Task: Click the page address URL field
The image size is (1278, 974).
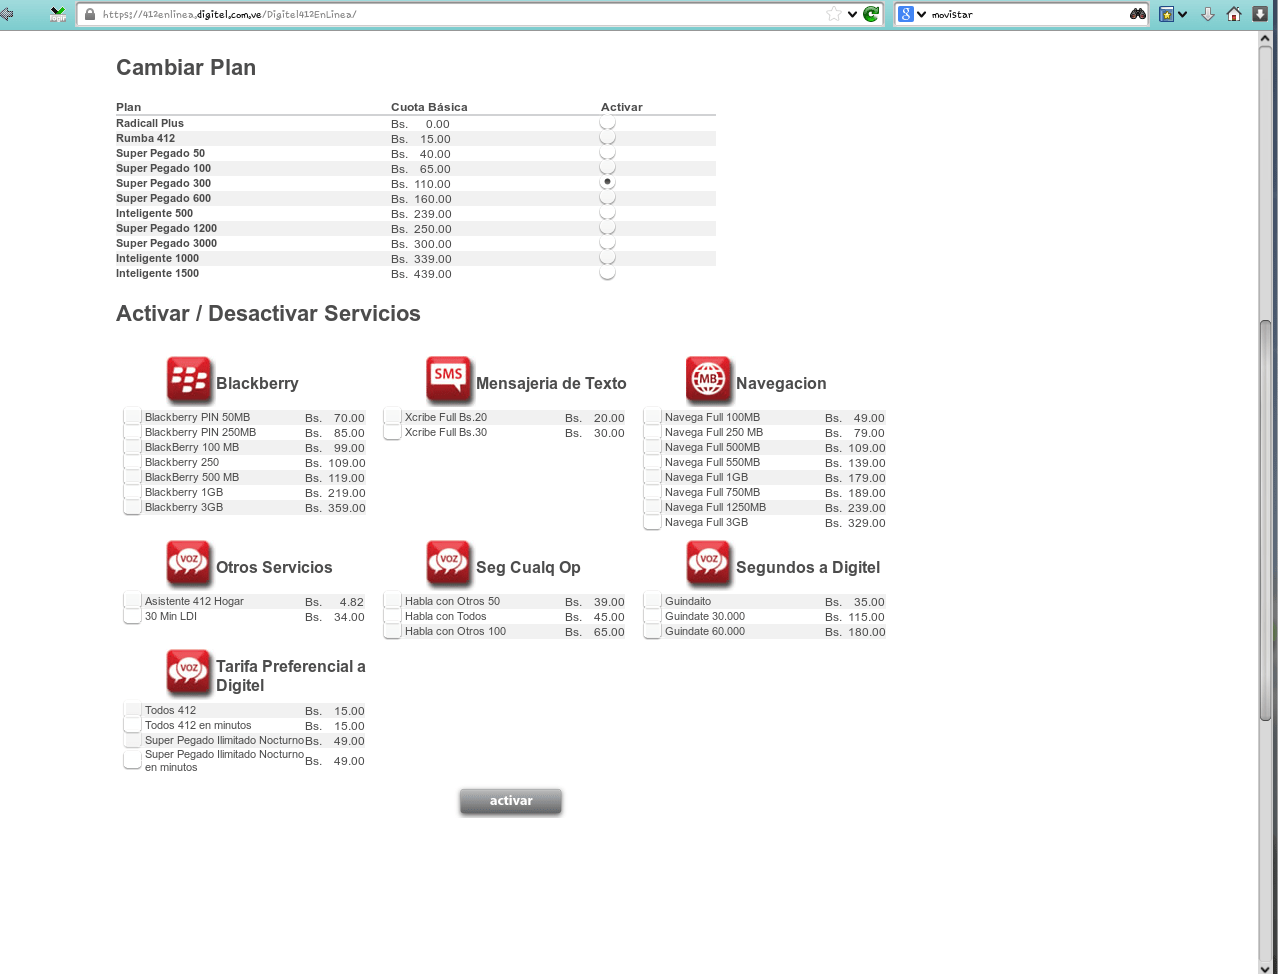Action: pyautogui.click(x=460, y=14)
